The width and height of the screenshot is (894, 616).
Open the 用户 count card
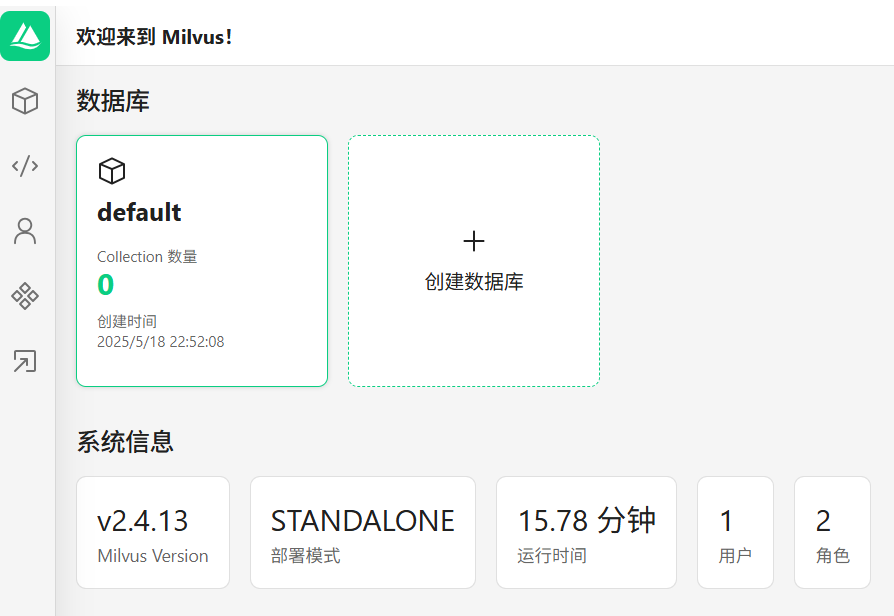point(735,532)
